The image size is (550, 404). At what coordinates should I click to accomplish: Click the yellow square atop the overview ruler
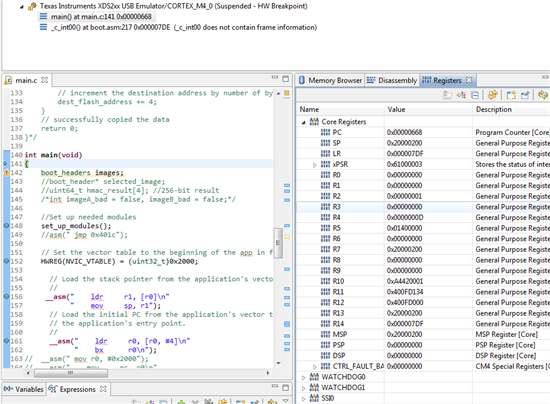(x=287, y=93)
